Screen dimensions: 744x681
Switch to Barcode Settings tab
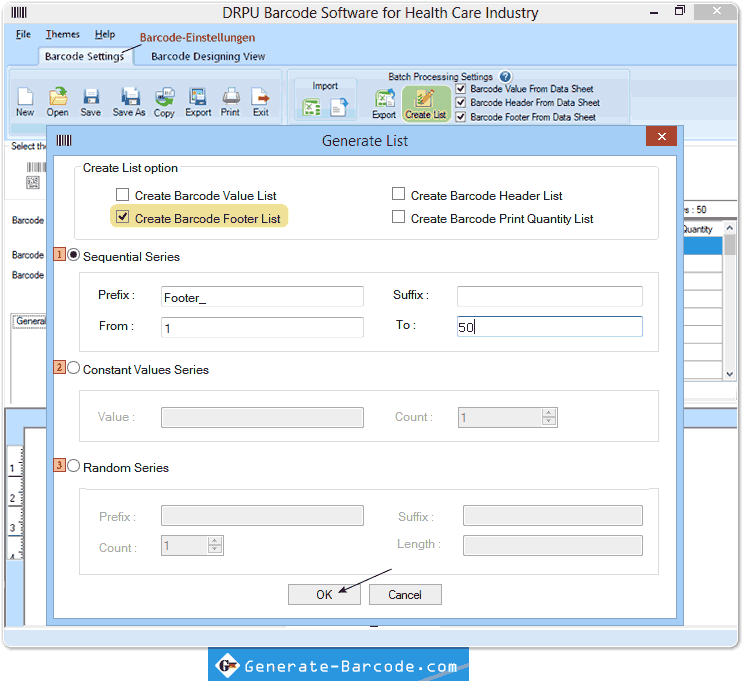pyautogui.click(x=84, y=56)
